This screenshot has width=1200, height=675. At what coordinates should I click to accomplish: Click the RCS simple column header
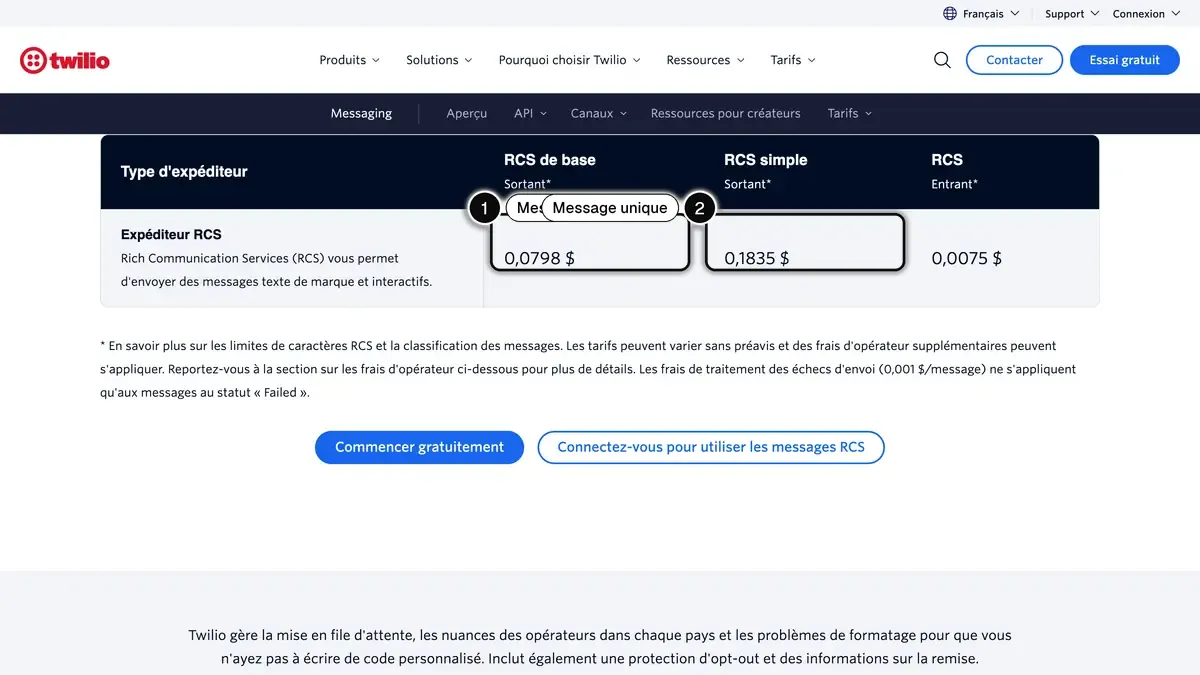(x=765, y=160)
